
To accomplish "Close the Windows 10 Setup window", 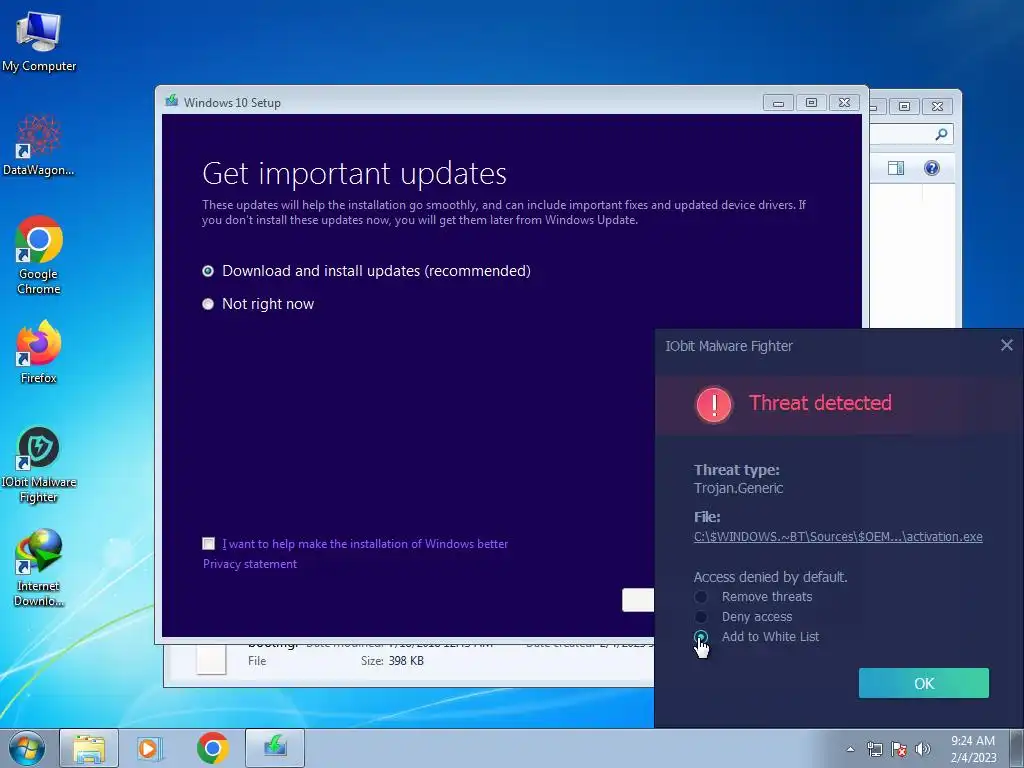I will [x=844, y=103].
